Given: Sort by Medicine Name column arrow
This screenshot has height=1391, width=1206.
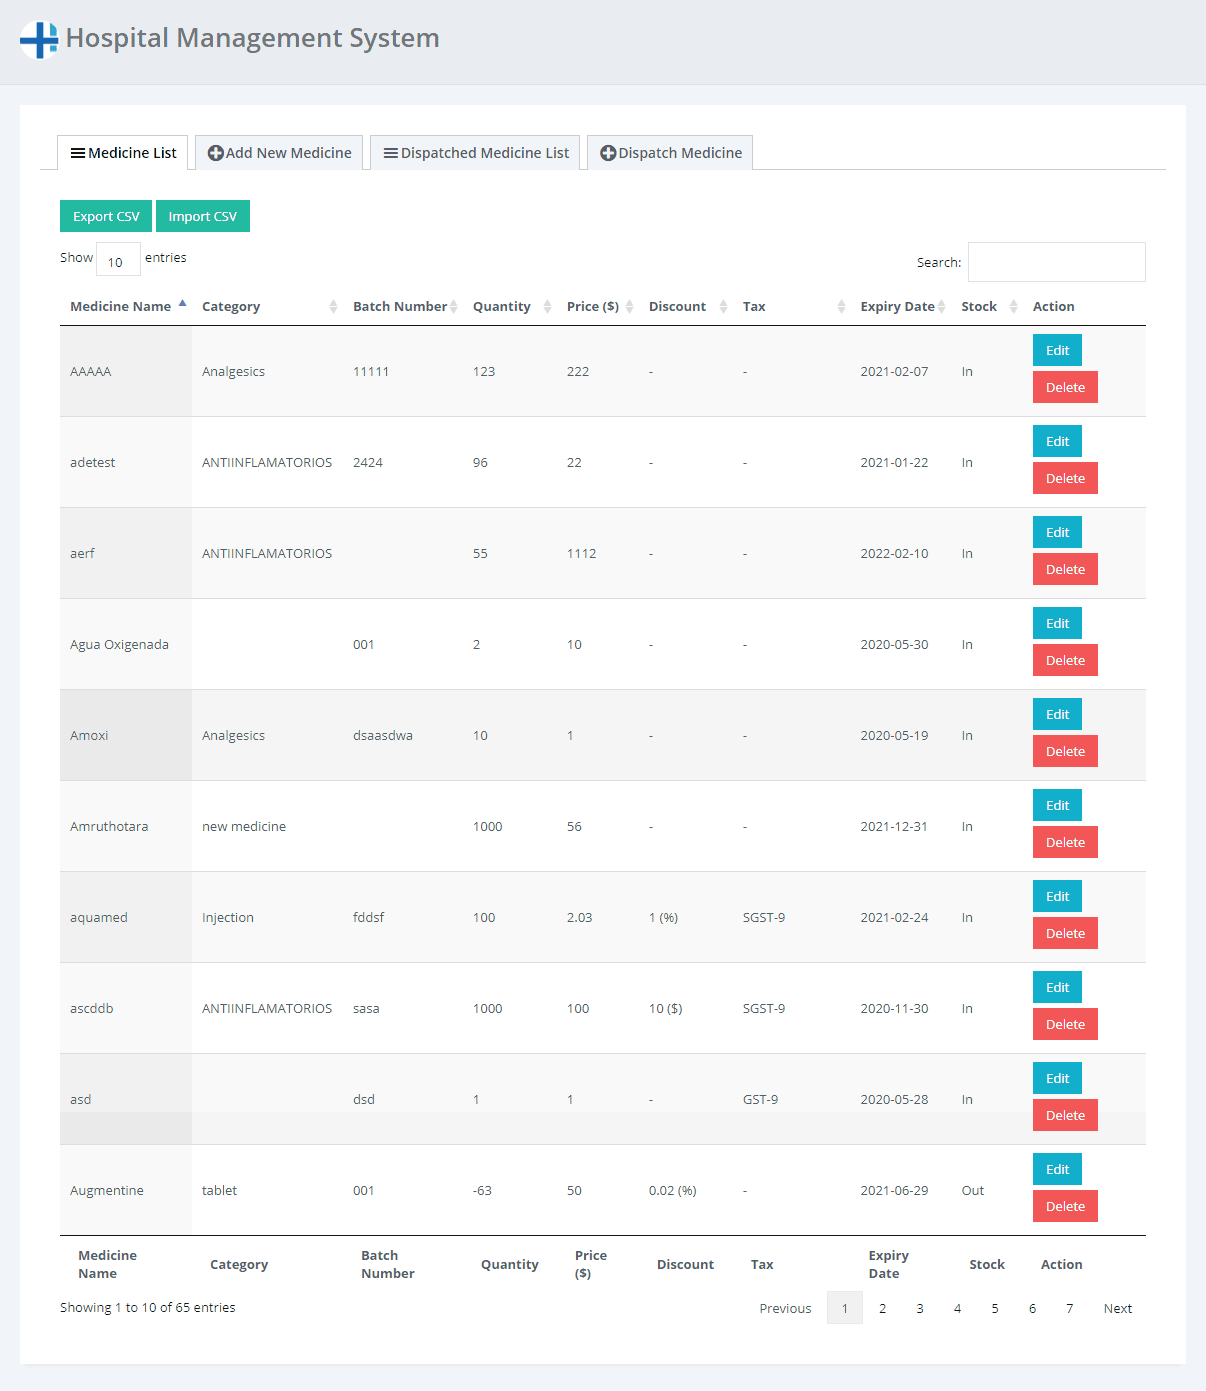Looking at the screenshot, I should (x=182, y=304).
